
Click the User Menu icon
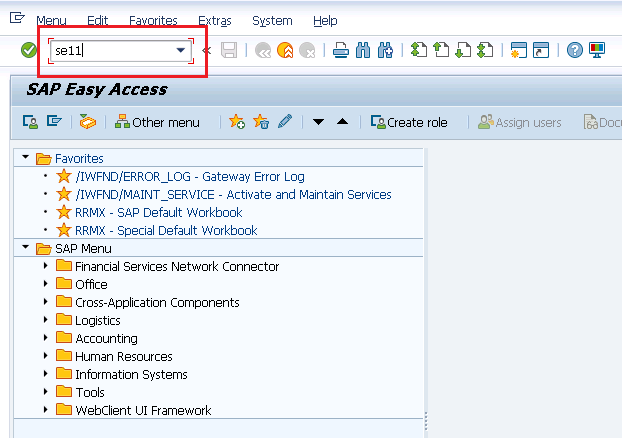[30, 122]
